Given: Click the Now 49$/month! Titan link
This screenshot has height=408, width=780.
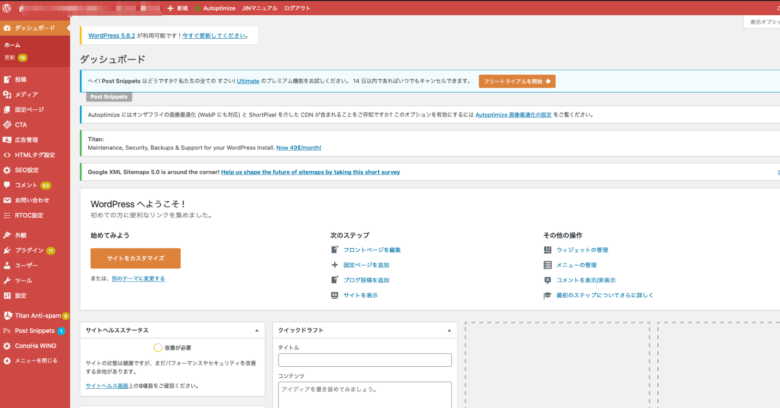Looking at the screenshot, I should point(298,148).
